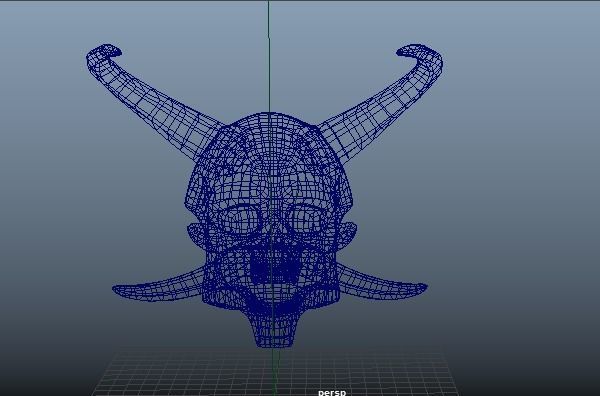Click the persp camera label
The height and width of the screenshot is (396, 600).
(332, 393)
